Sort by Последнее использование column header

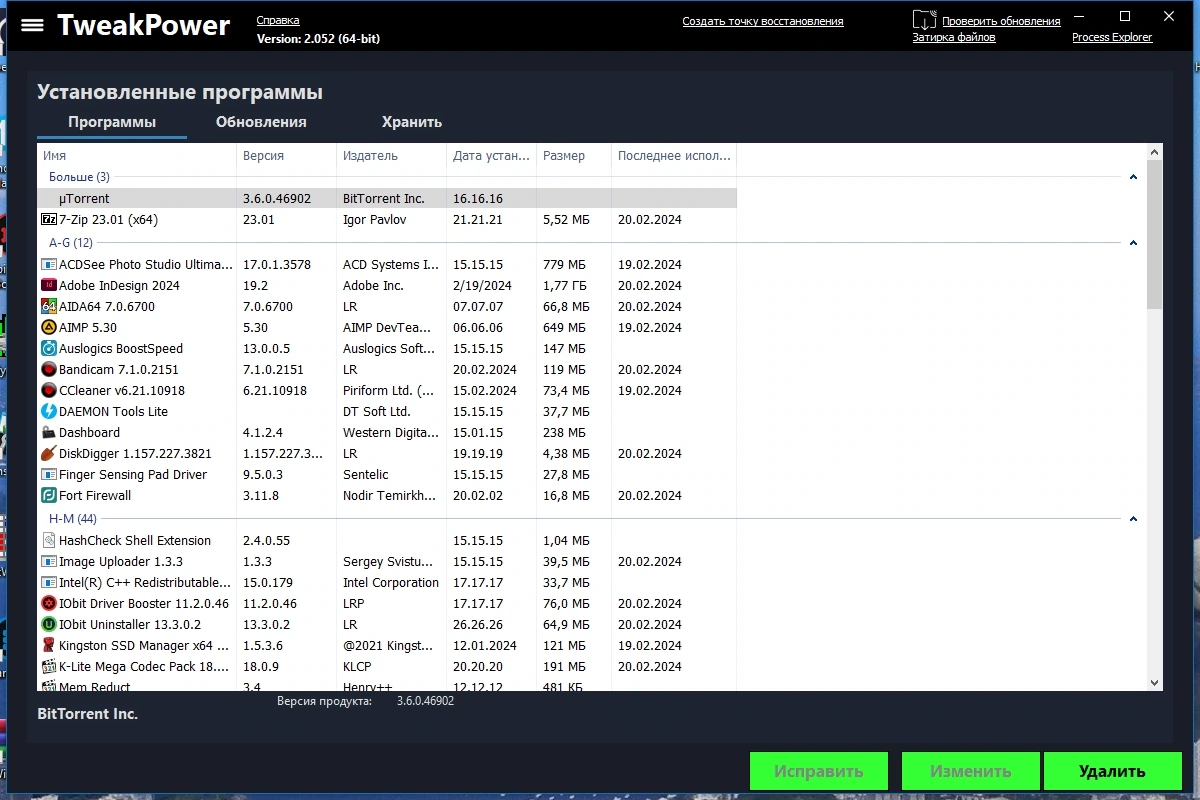[x=674, y=156]
